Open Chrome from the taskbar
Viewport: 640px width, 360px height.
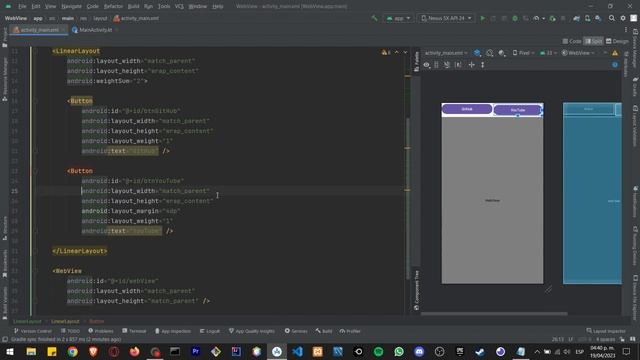73,351
